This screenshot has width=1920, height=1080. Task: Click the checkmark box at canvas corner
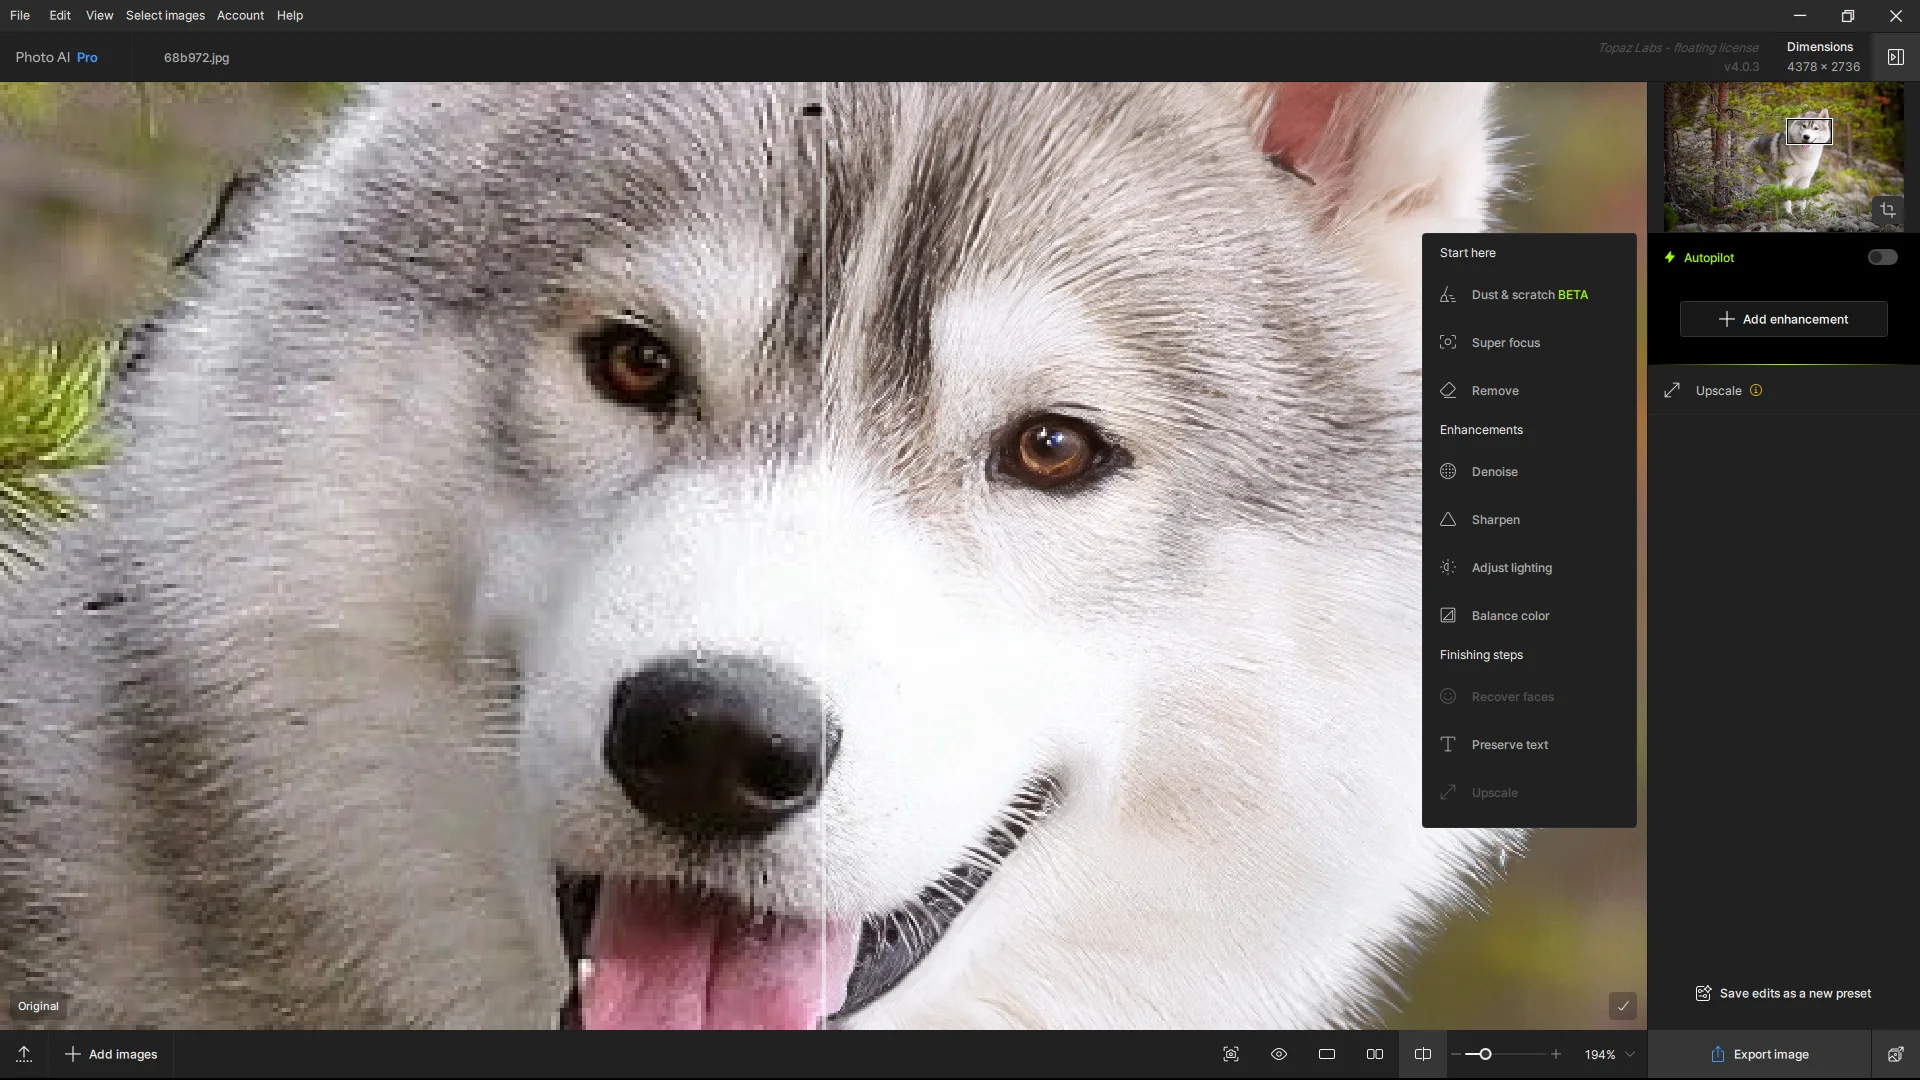click(x=1622, y=1006)
